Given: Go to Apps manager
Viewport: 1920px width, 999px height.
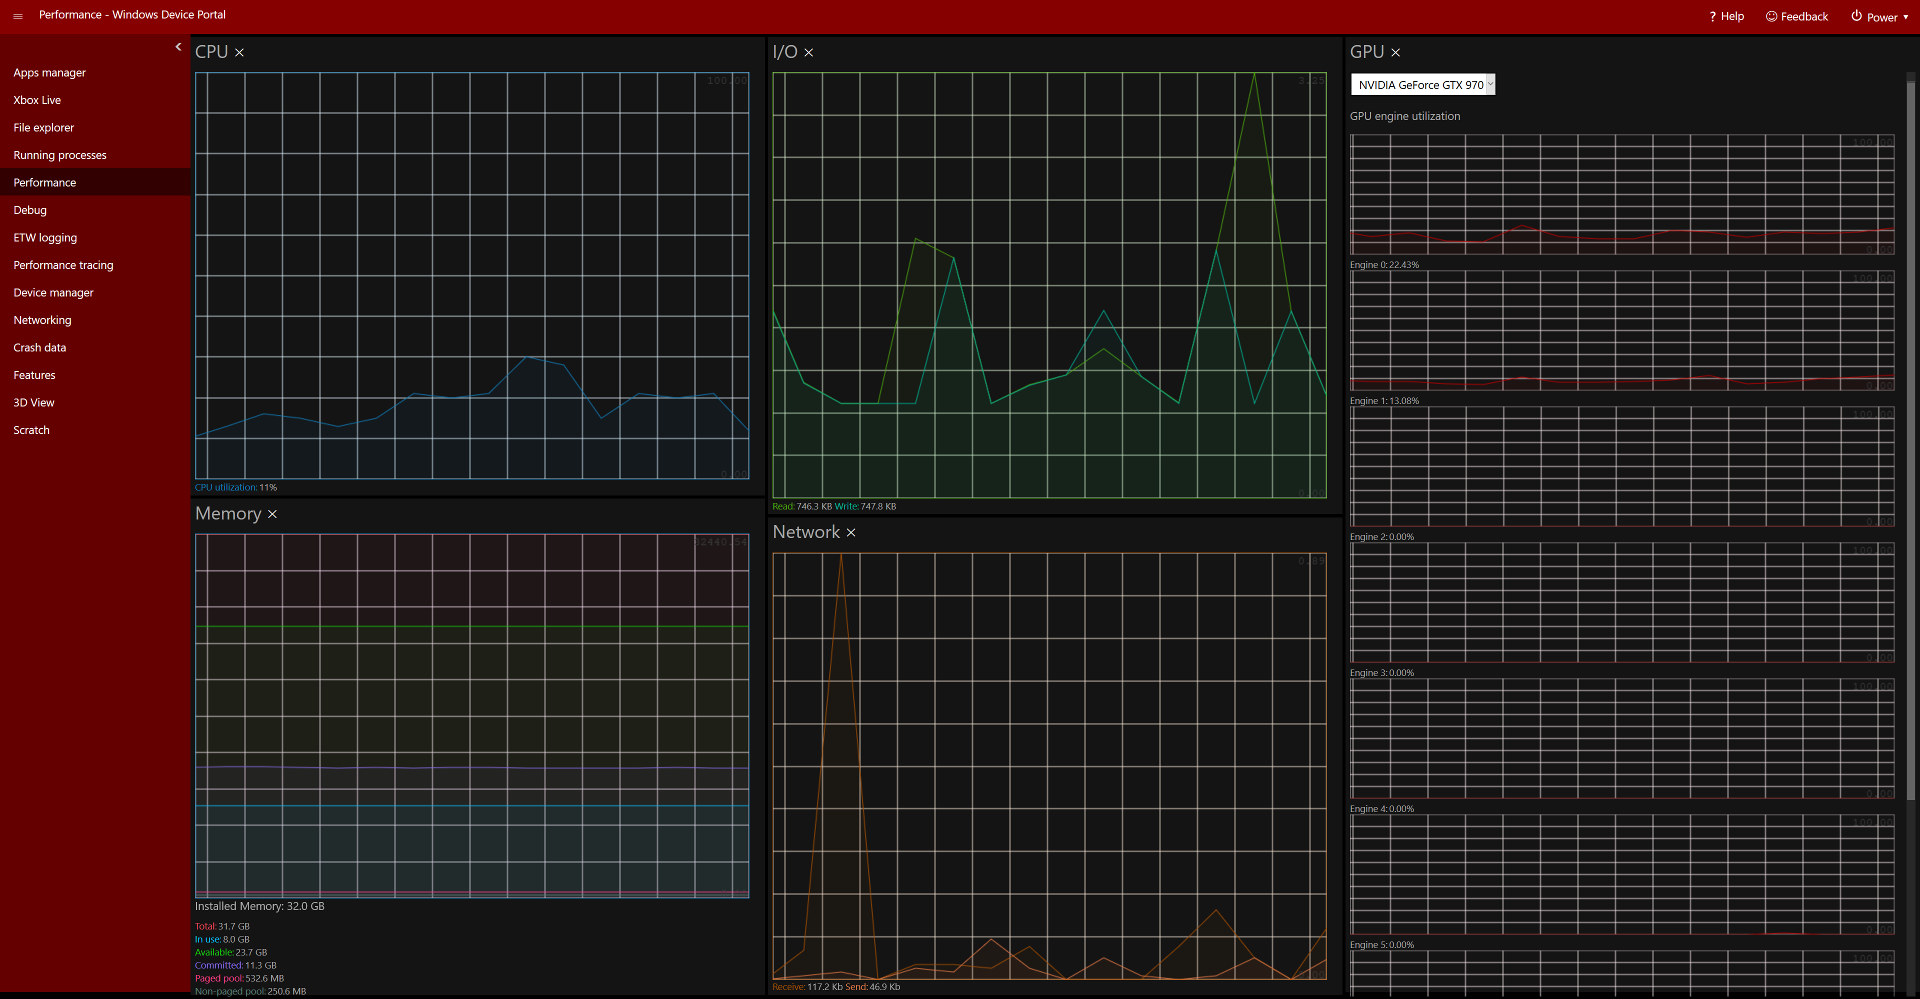Looking at the screenshot, I should tap(95, 73).
